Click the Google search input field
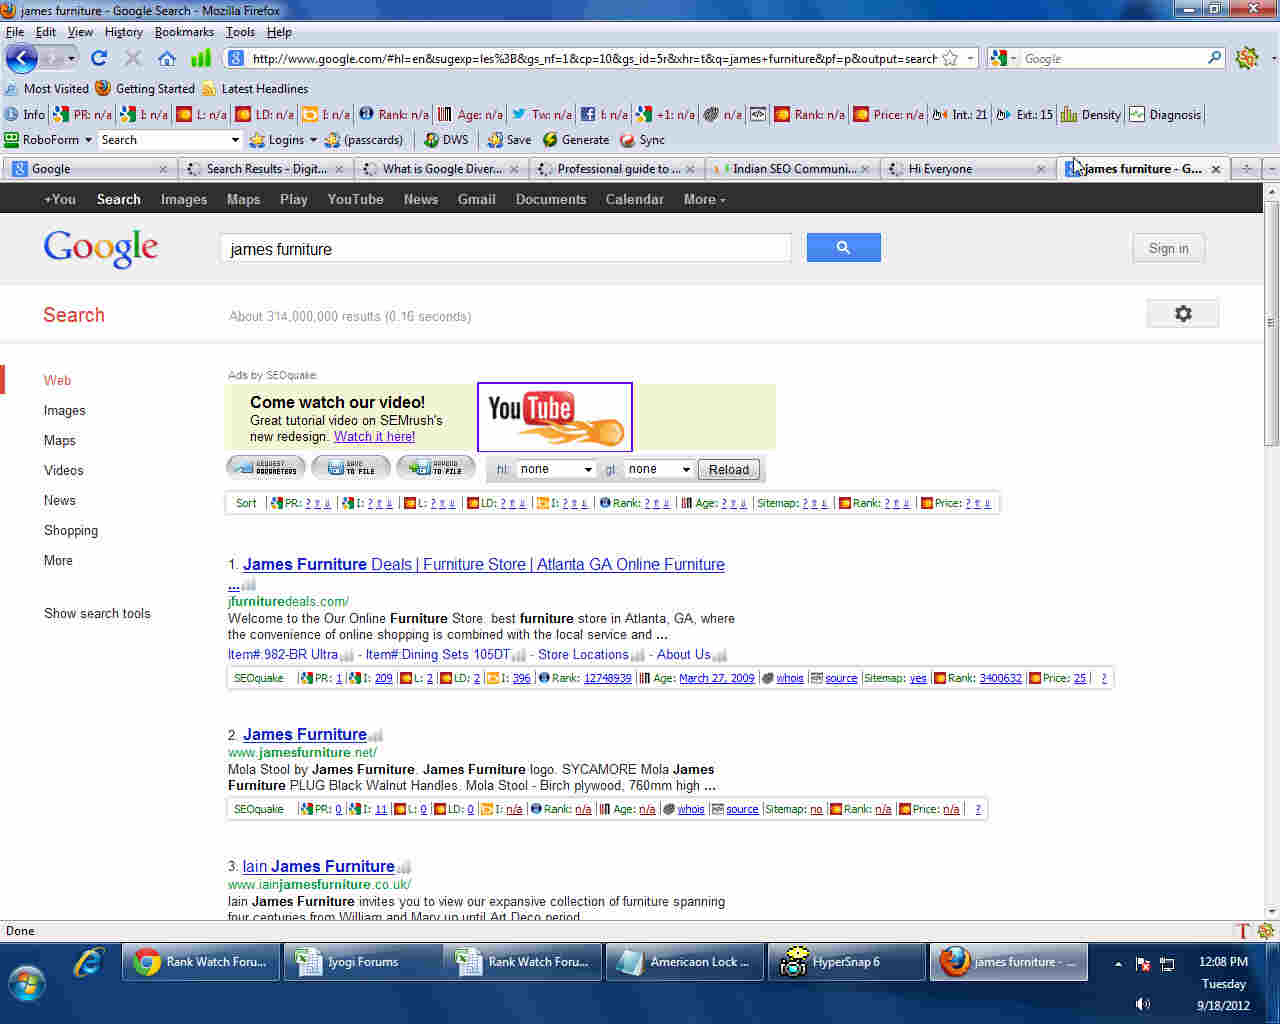 click(505, 249)
